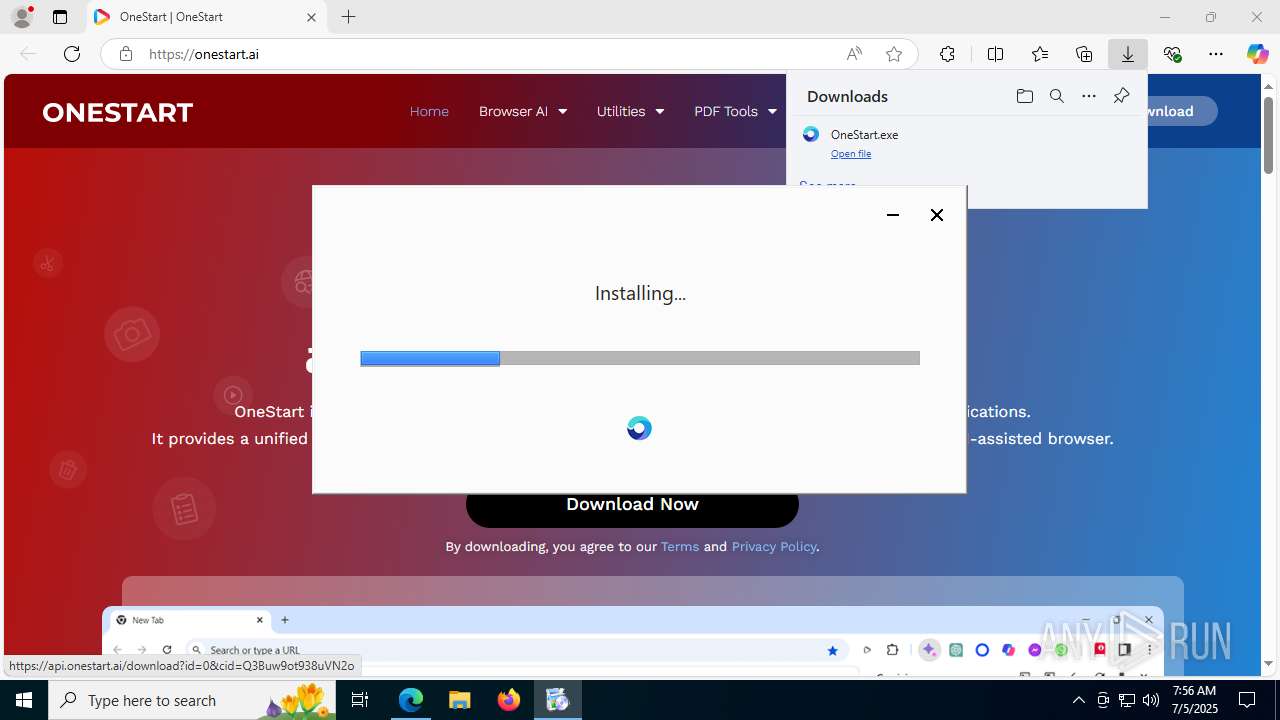Search downloads with magnifier icon
Image resolution: width=1280 pixels, height=720 pixels.
[x=1056, y=96]
